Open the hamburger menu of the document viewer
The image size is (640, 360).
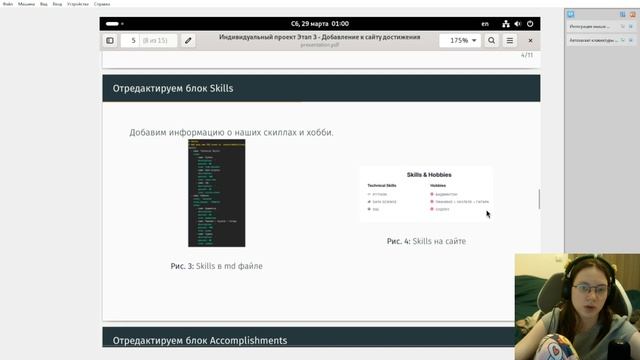pos(510,40)
